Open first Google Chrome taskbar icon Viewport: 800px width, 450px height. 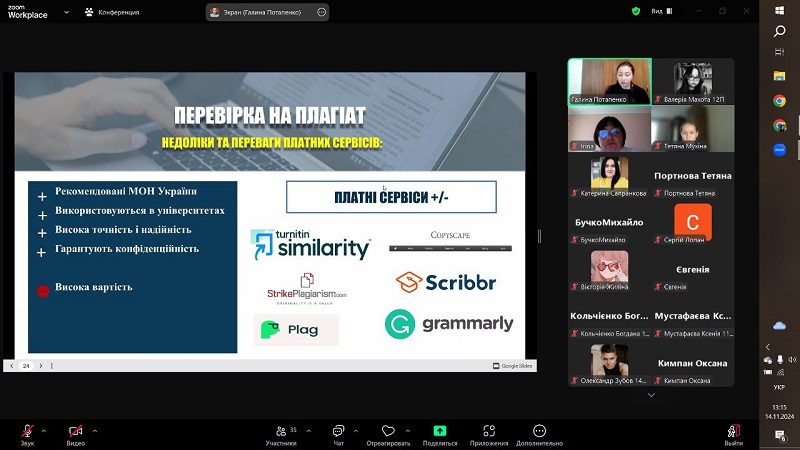(779, 101)
